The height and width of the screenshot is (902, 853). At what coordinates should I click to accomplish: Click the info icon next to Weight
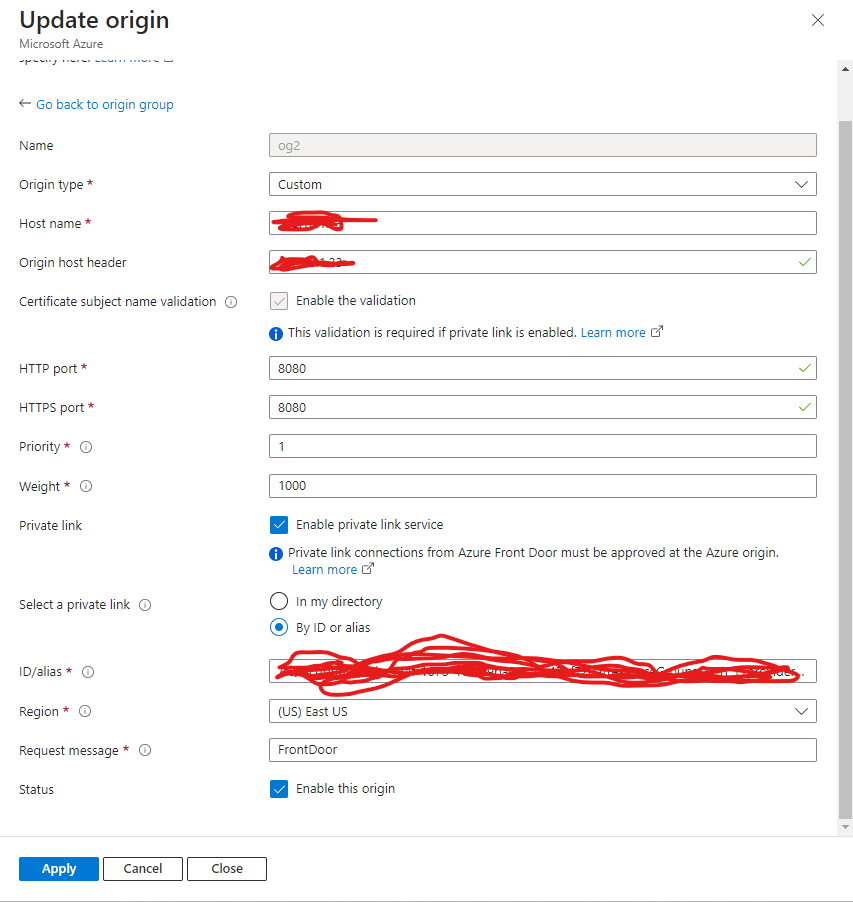tap(86, 487)
